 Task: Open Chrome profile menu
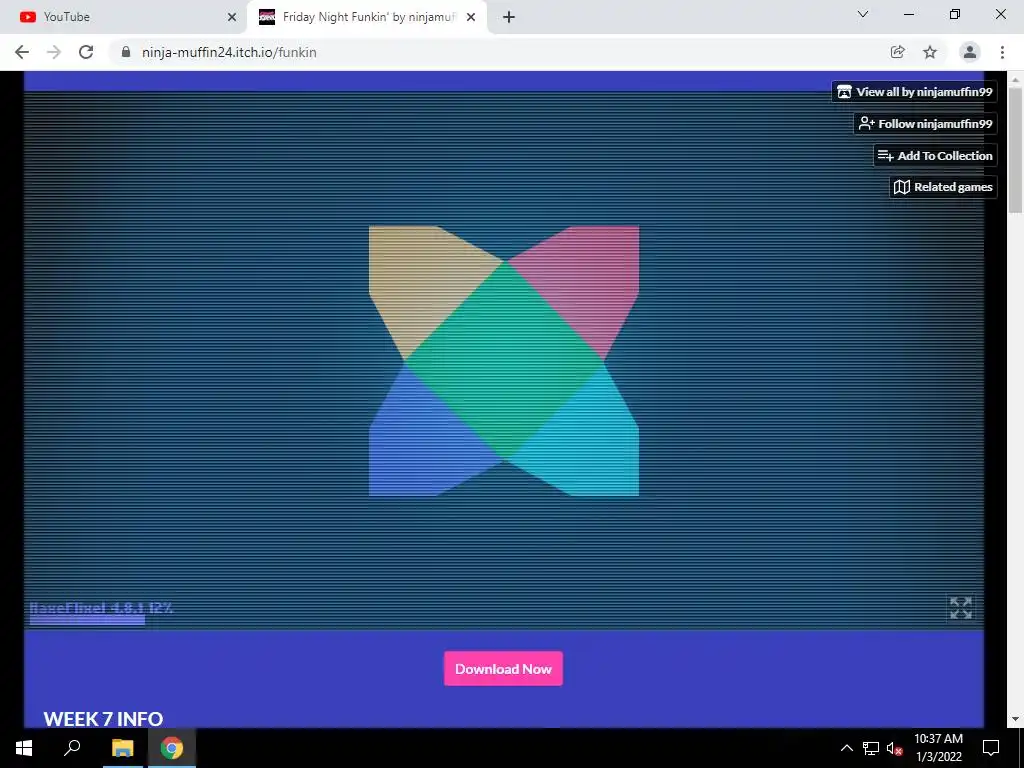coord(970,52)
